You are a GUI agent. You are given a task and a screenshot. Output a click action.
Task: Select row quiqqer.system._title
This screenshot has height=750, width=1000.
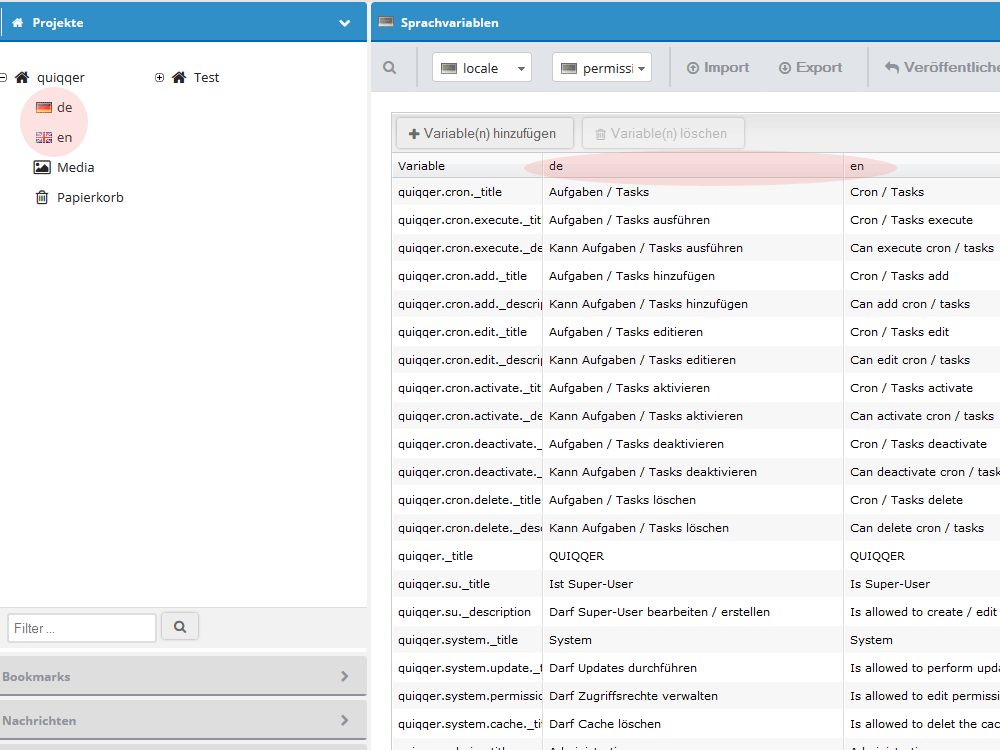coord(696,640)
